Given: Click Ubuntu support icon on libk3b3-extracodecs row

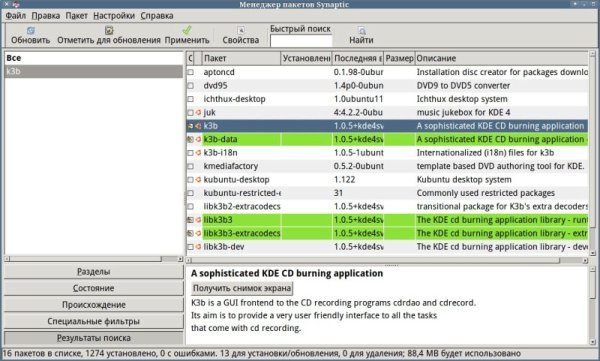Looking at the screenshot, I should click(198, 233).
